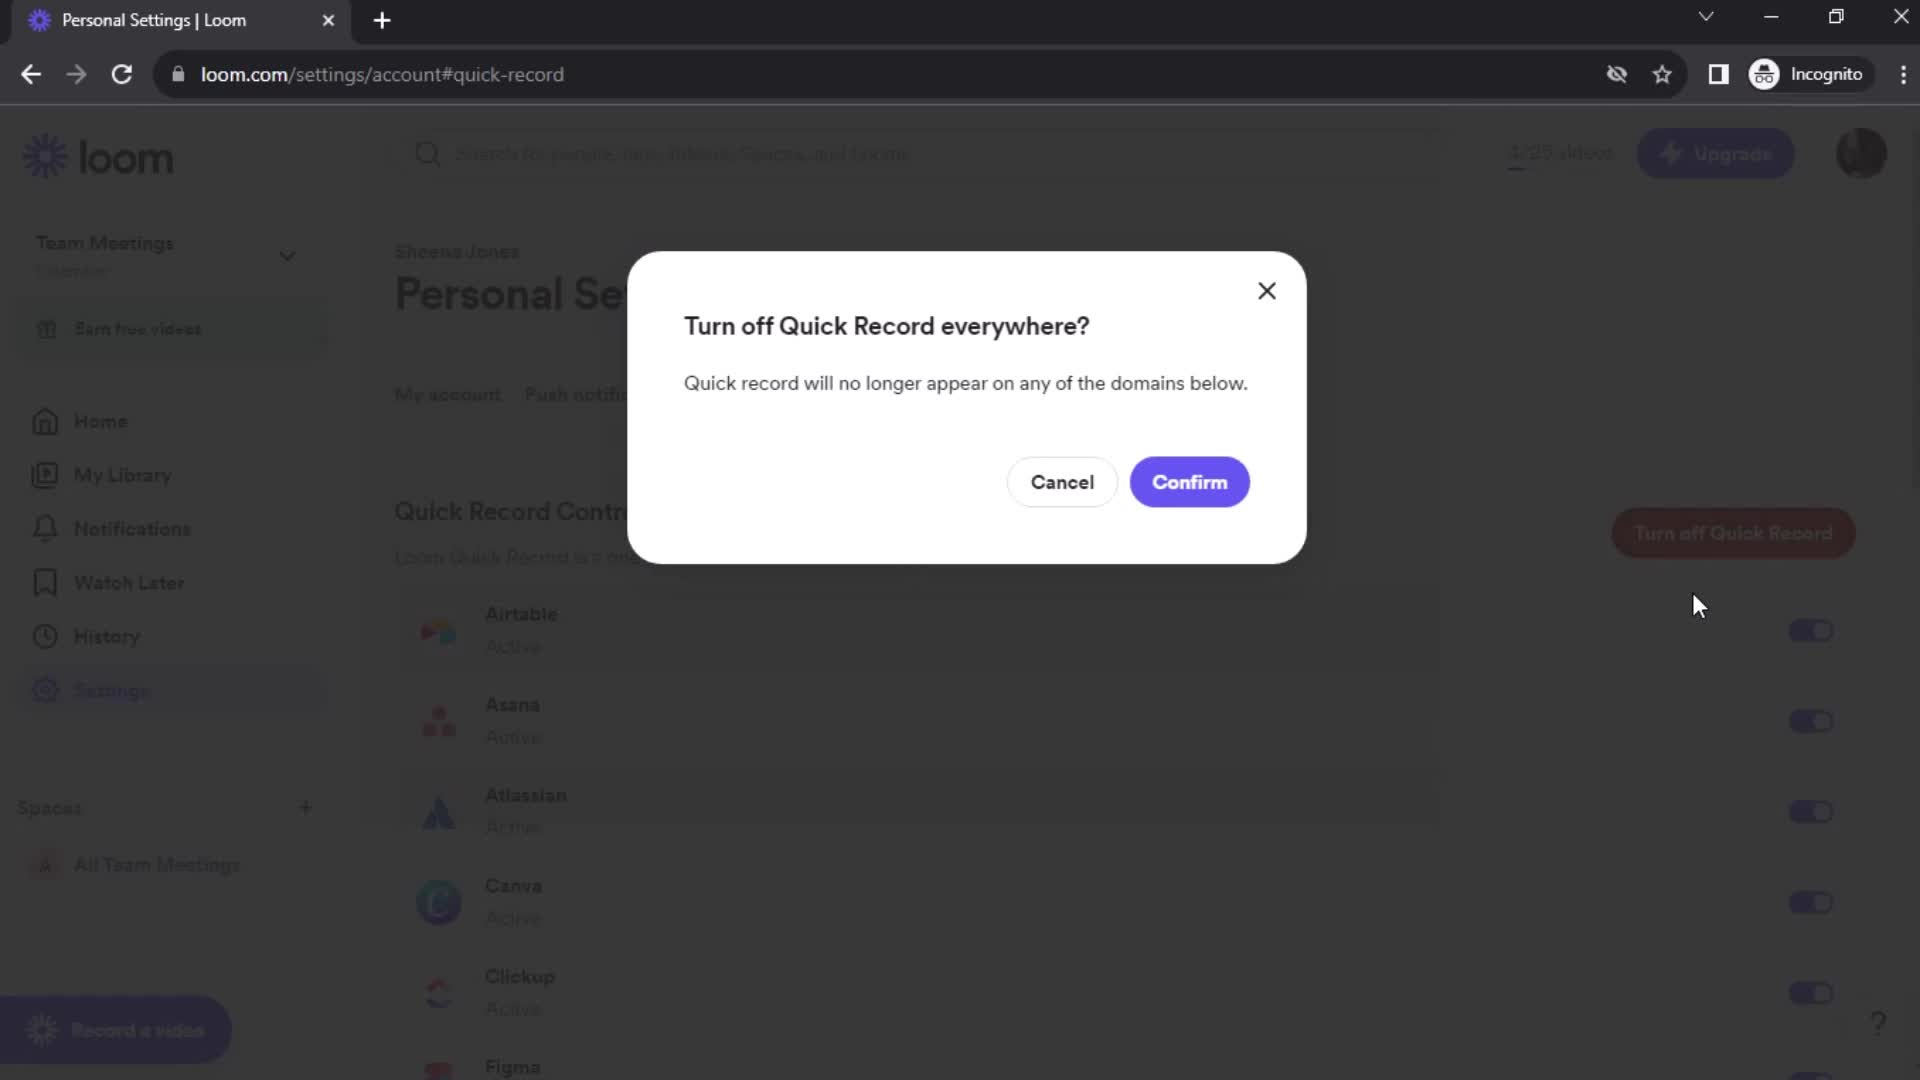The image size is (1920, 1080).
Task: Toggle Airtable Quick Record active switch
Action: (x=1813, y=632)
